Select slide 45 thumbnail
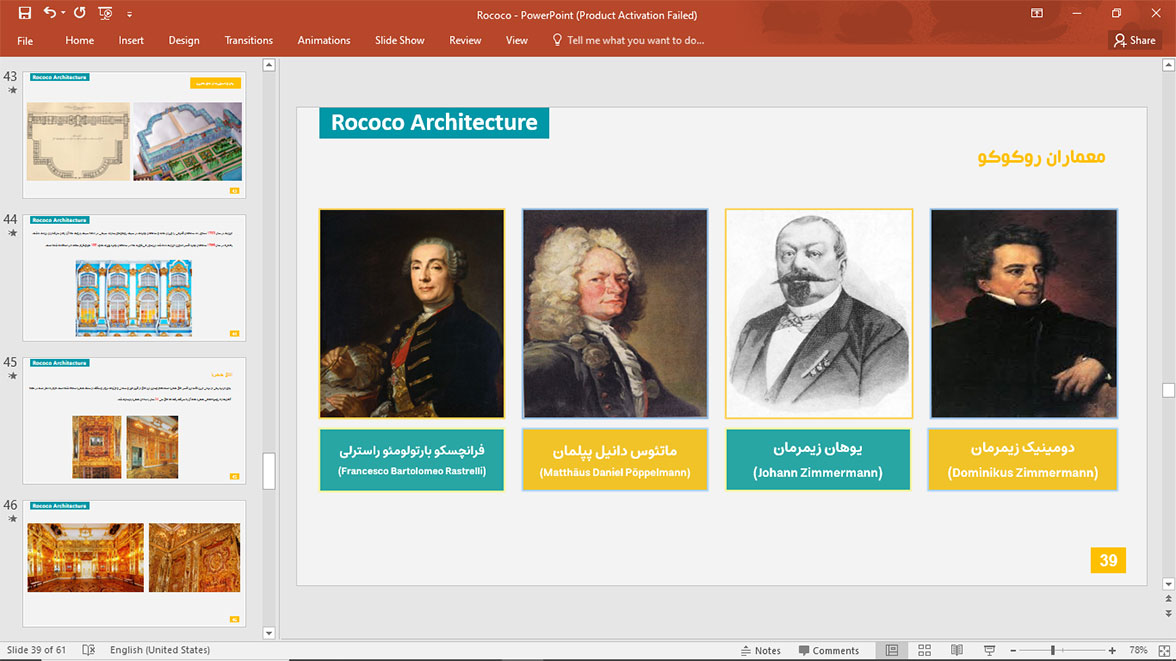Viewport: 1176px width, 661px height. 134,420
